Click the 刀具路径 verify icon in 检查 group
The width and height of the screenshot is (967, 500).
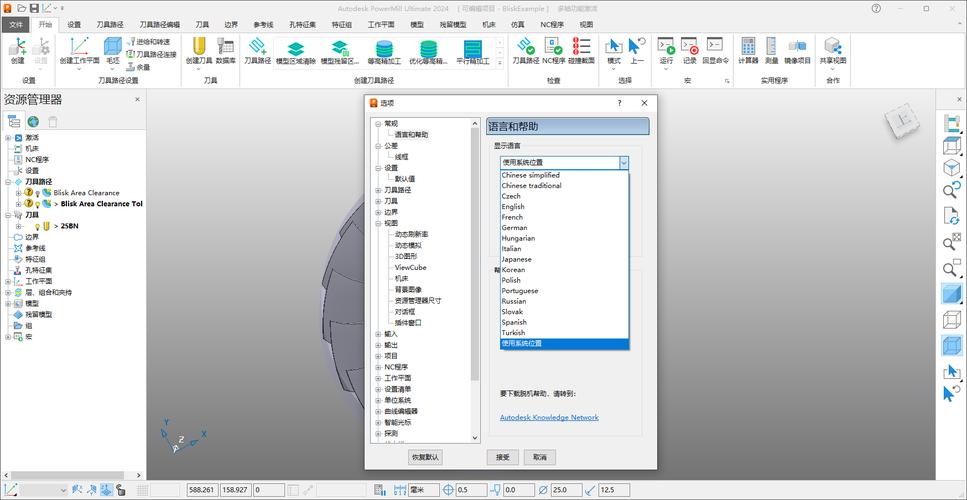click(x=526, y=47)
